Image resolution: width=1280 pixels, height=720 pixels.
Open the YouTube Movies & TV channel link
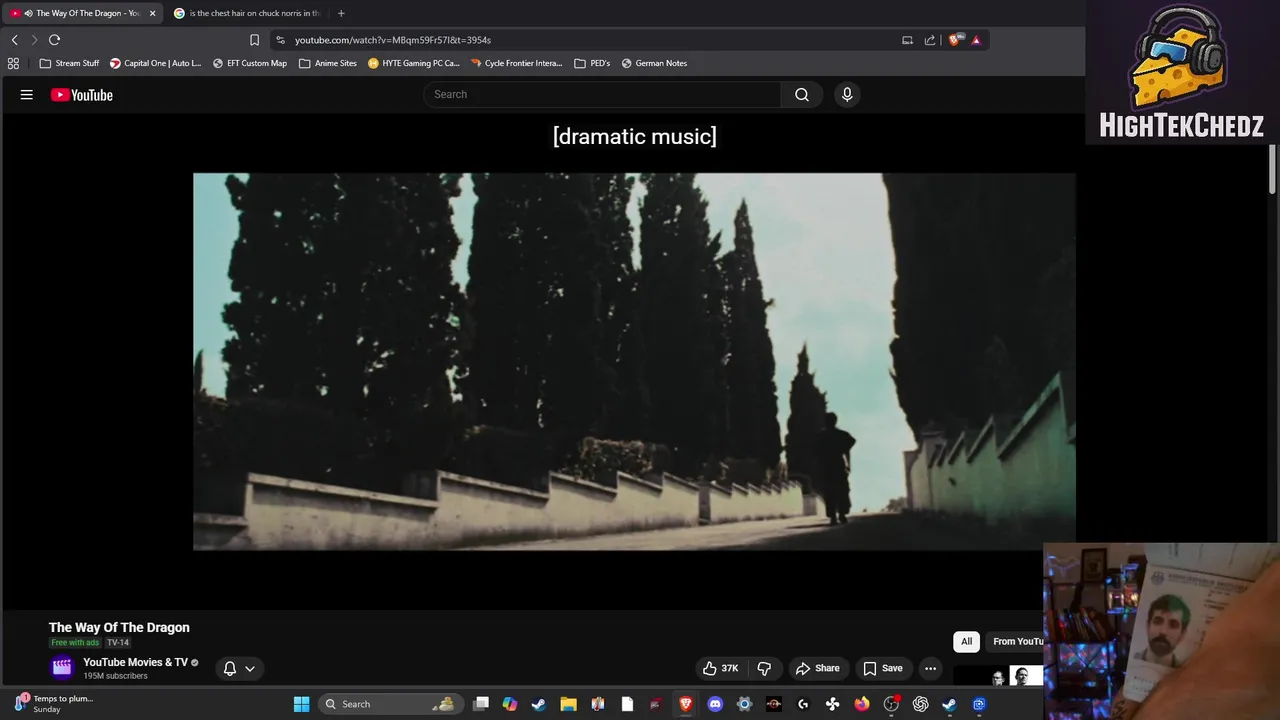point(135,662)
